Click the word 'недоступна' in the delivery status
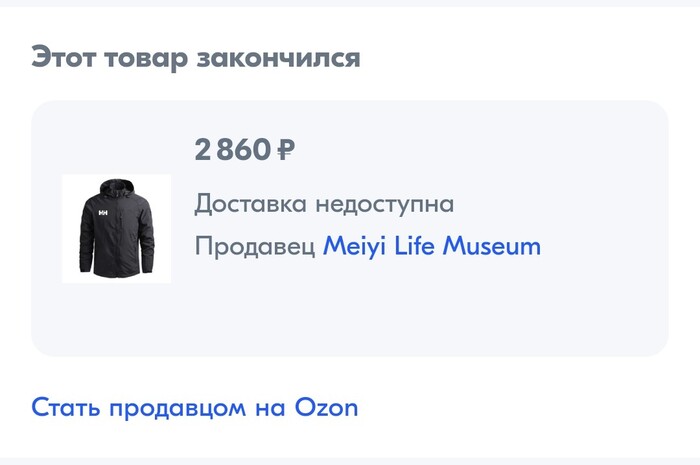The image size is (700, 465). [x=385, y=204]
